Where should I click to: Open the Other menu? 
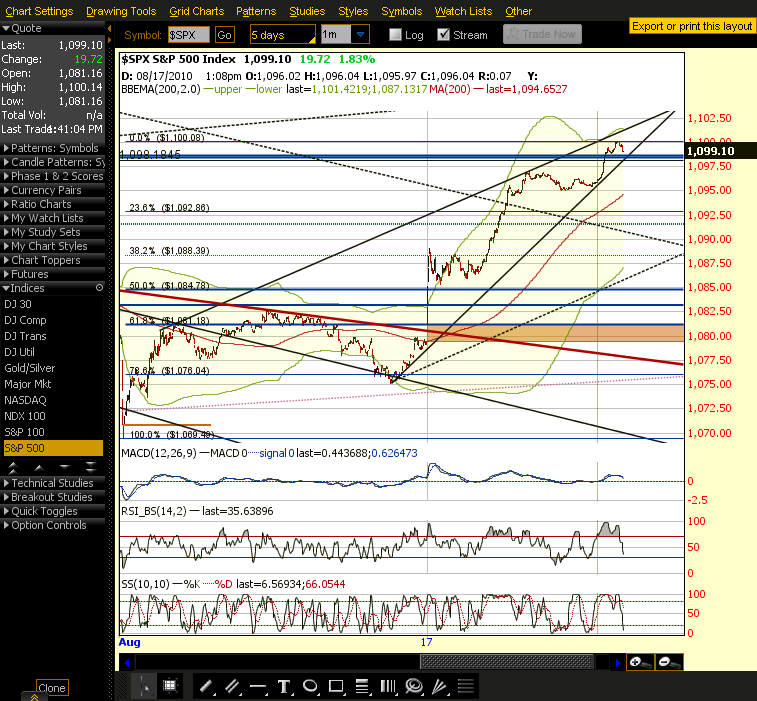coord(519,11)
